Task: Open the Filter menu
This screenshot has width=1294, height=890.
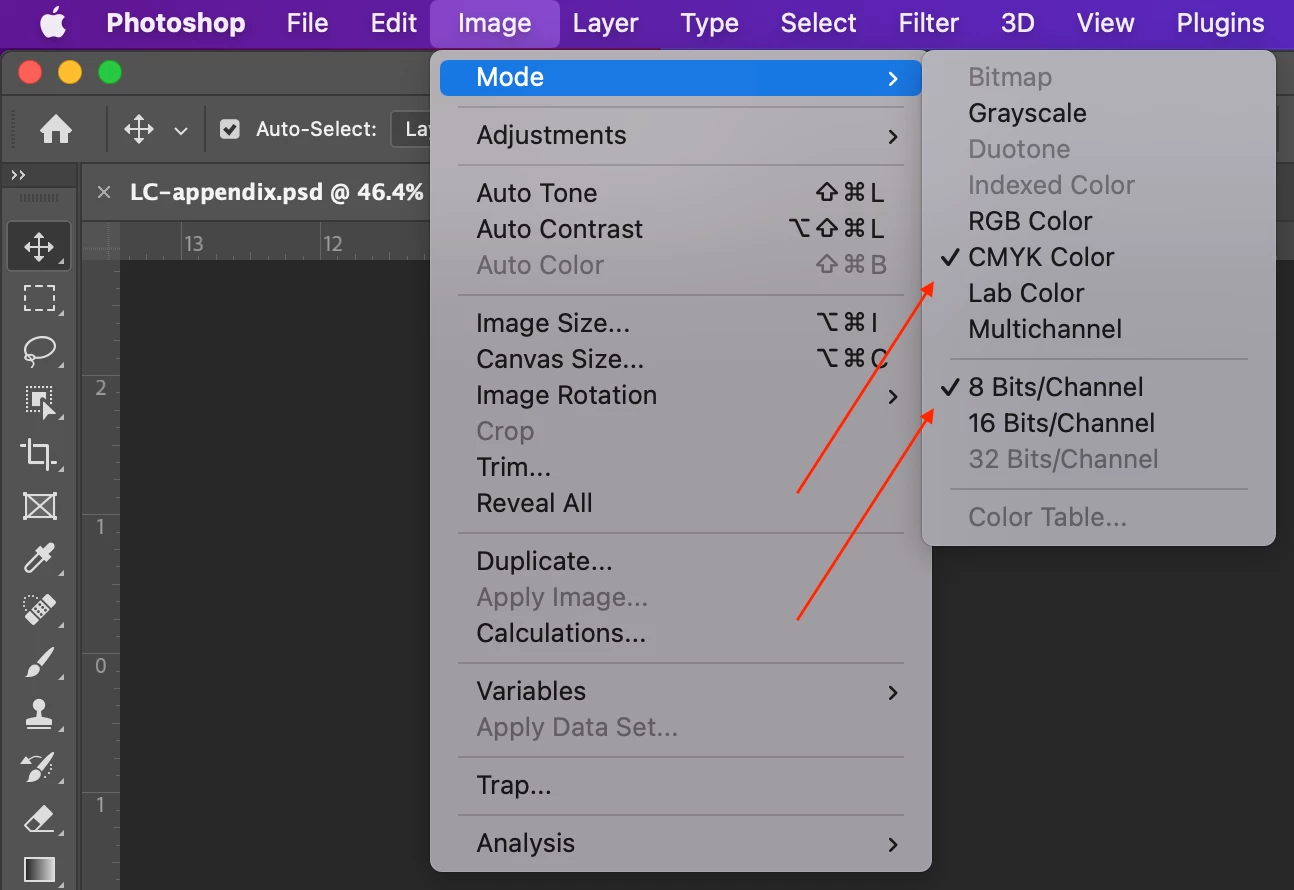Action: [929, 23]
